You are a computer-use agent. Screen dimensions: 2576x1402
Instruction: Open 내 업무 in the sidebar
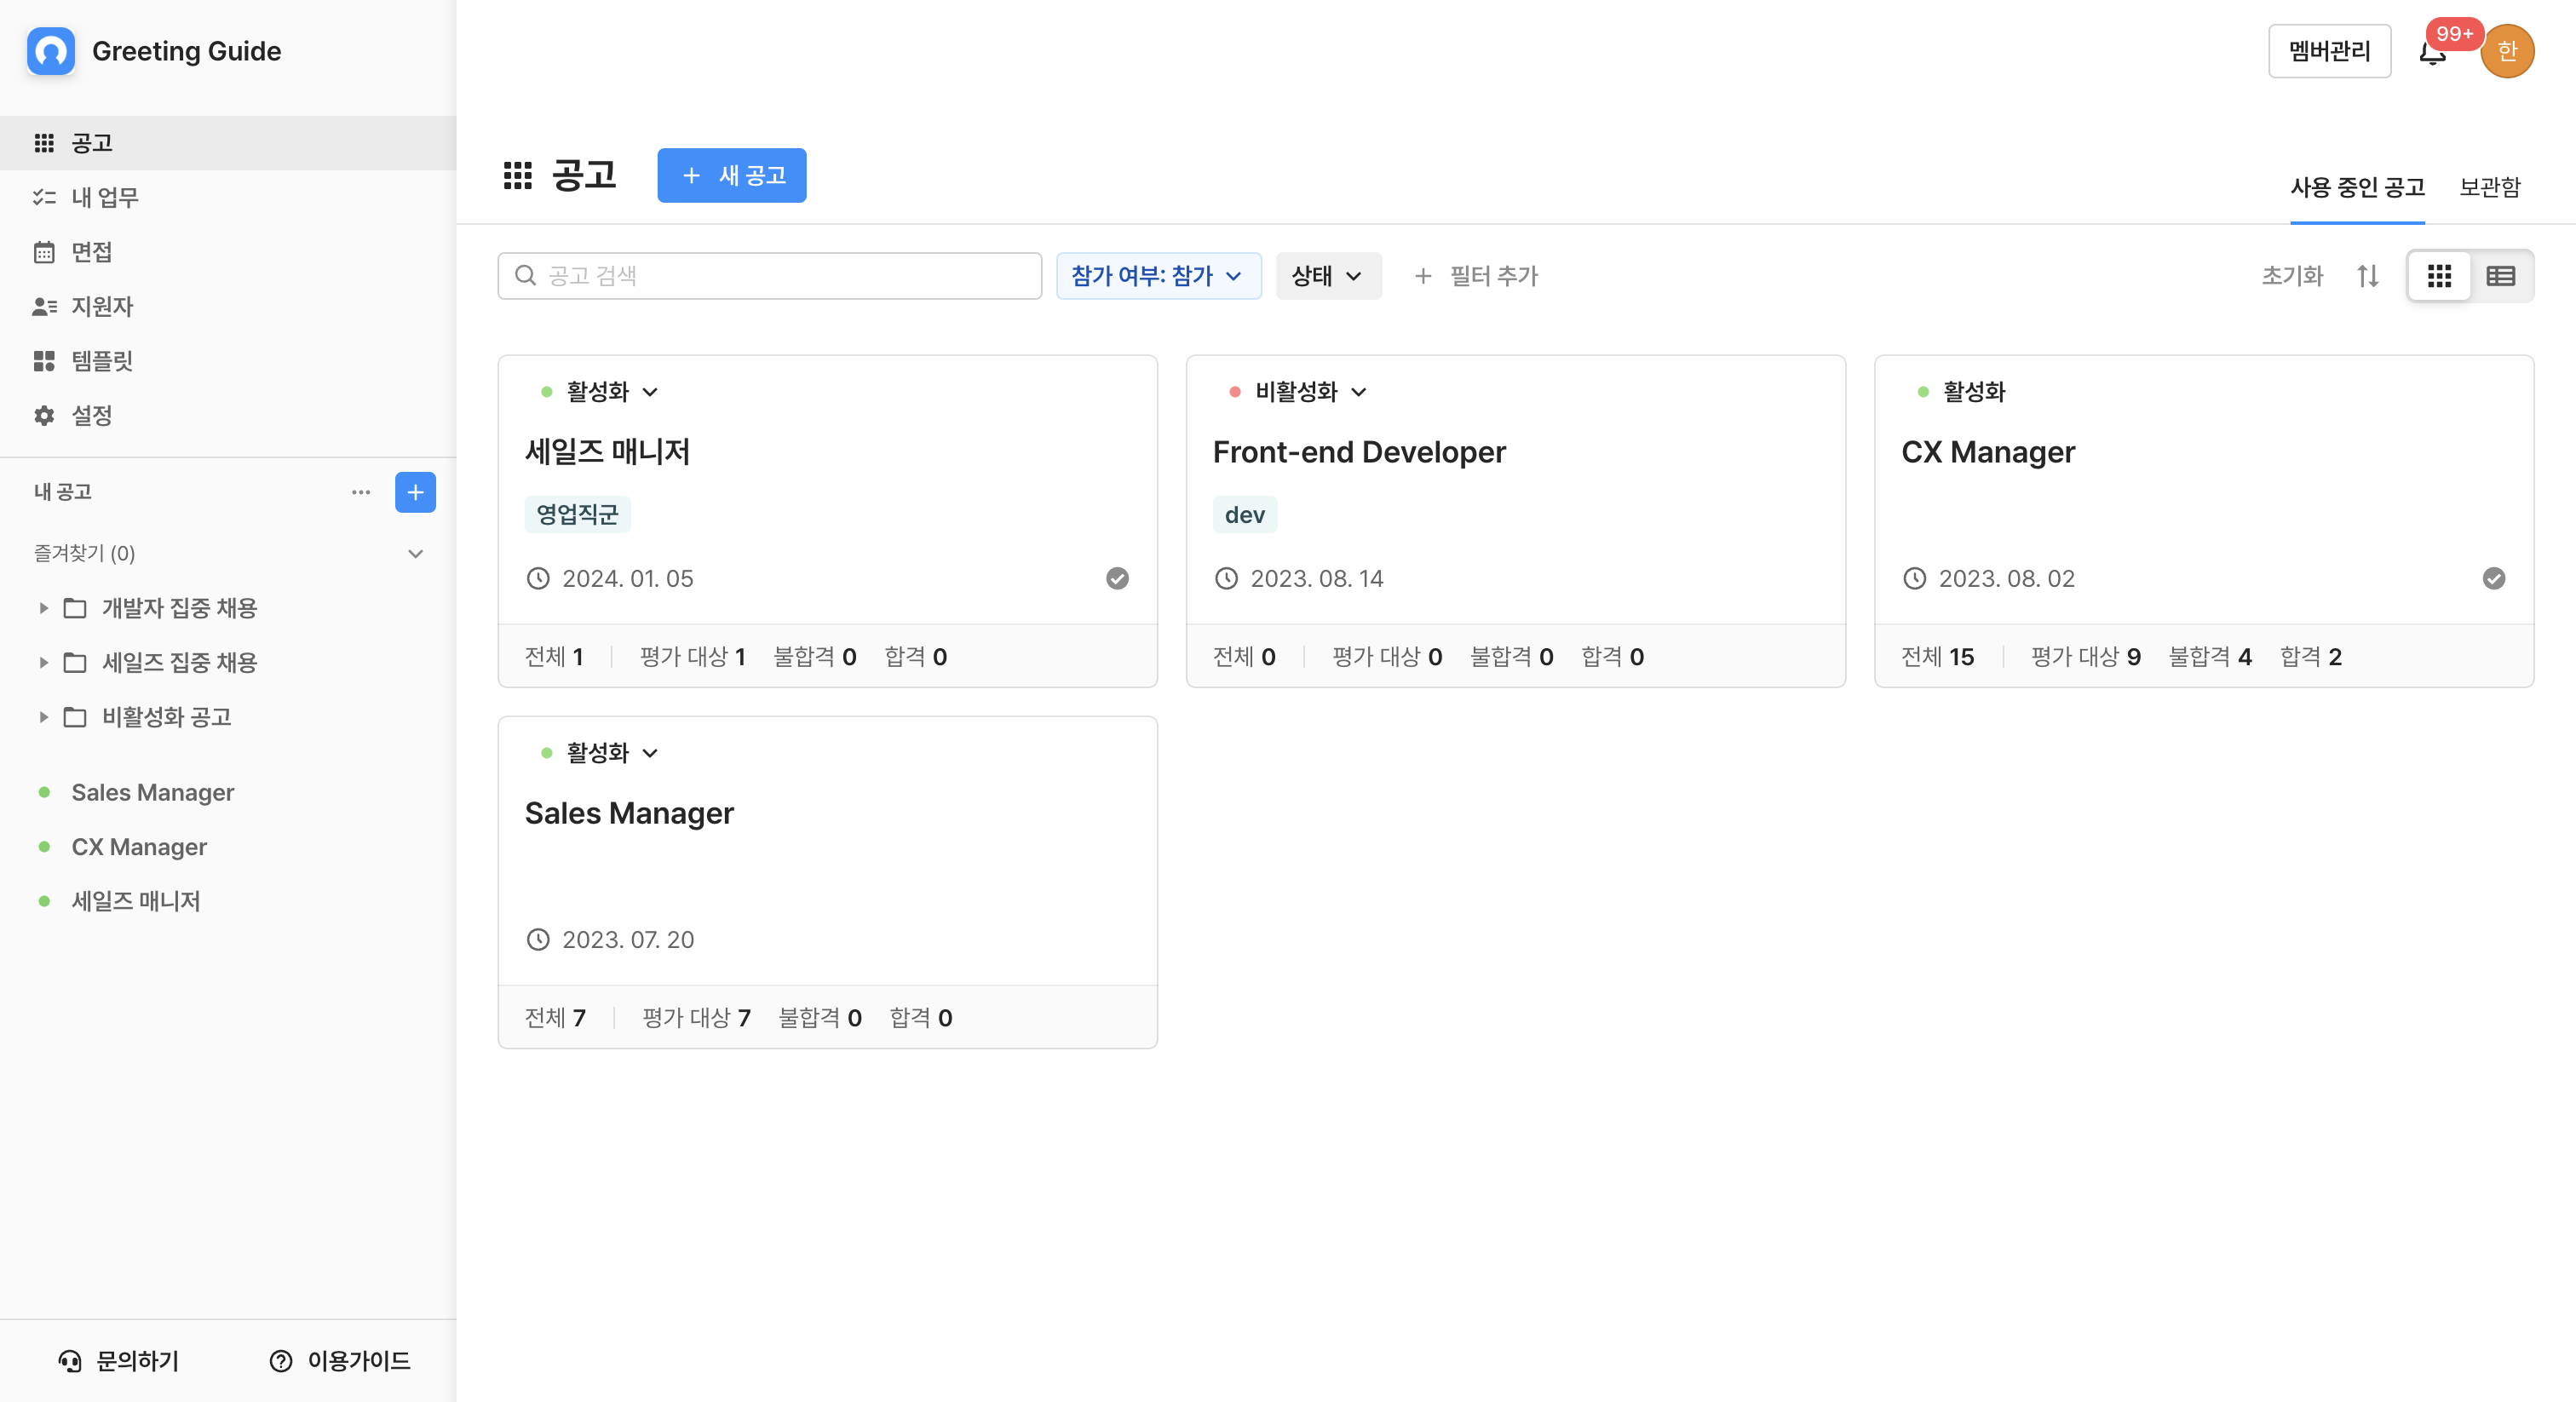pyautogui.click(x=228, y=198)
